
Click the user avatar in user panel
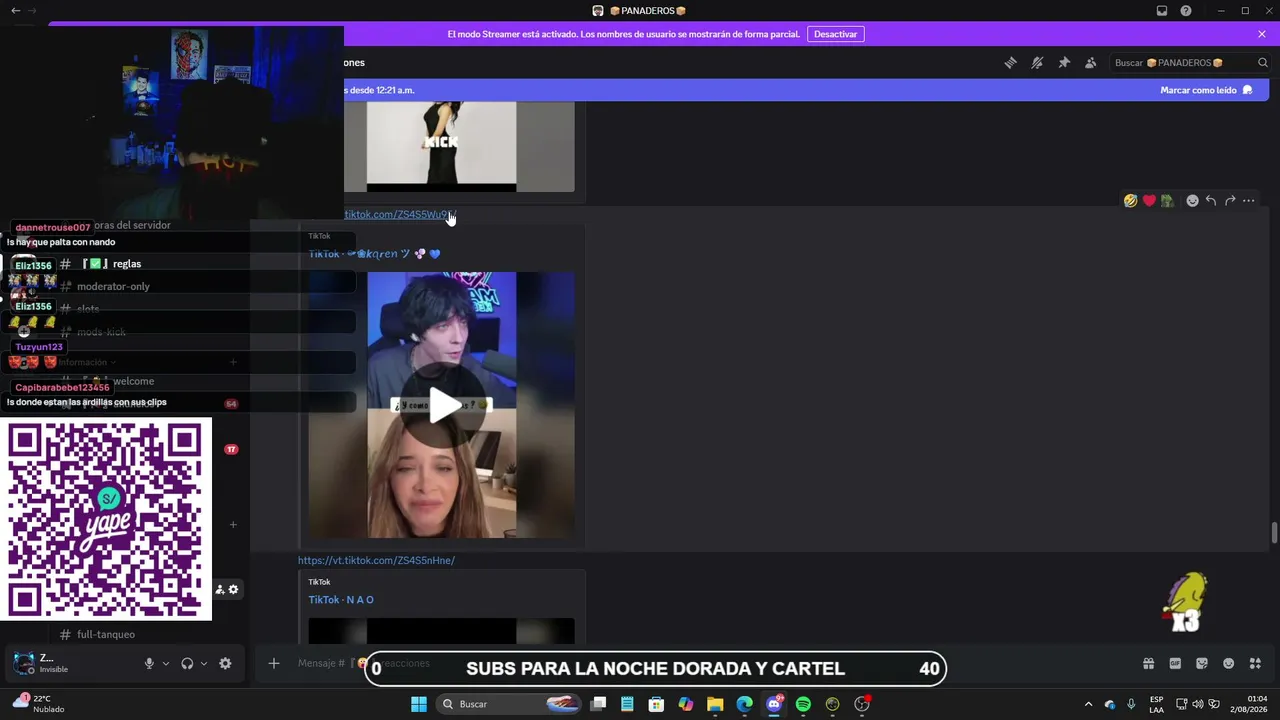click(x=23, y=663)
